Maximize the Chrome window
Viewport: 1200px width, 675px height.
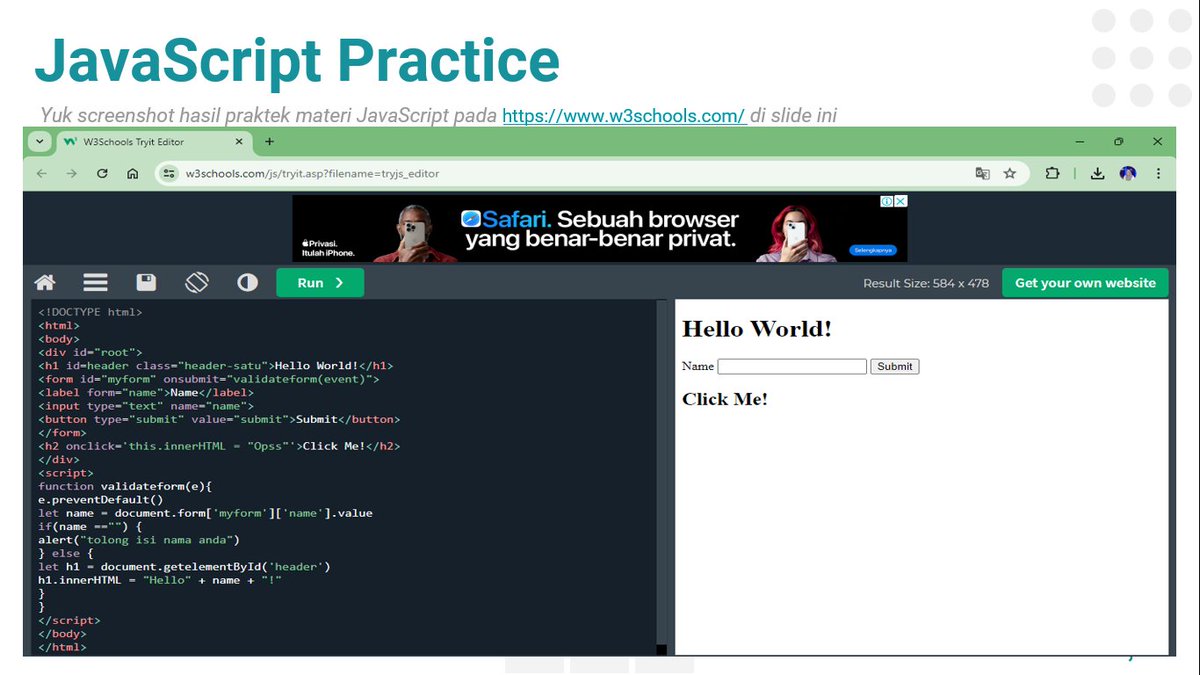(x=1119, y=142)
